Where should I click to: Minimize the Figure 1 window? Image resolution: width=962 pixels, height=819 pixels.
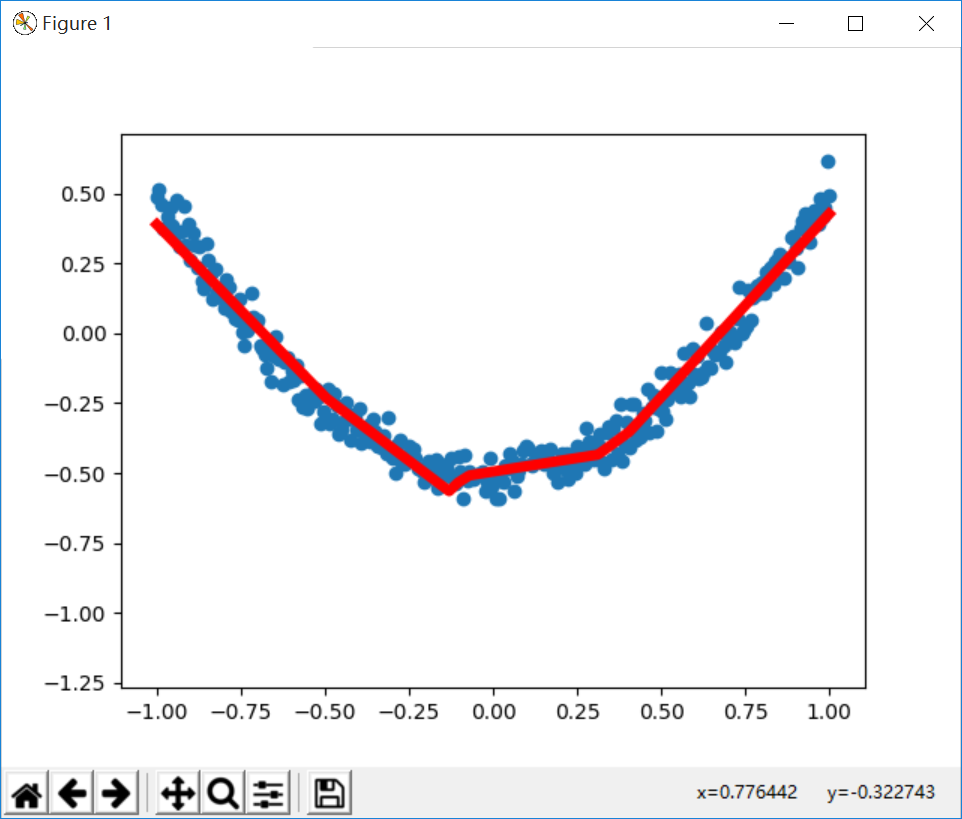pos(786,23)
